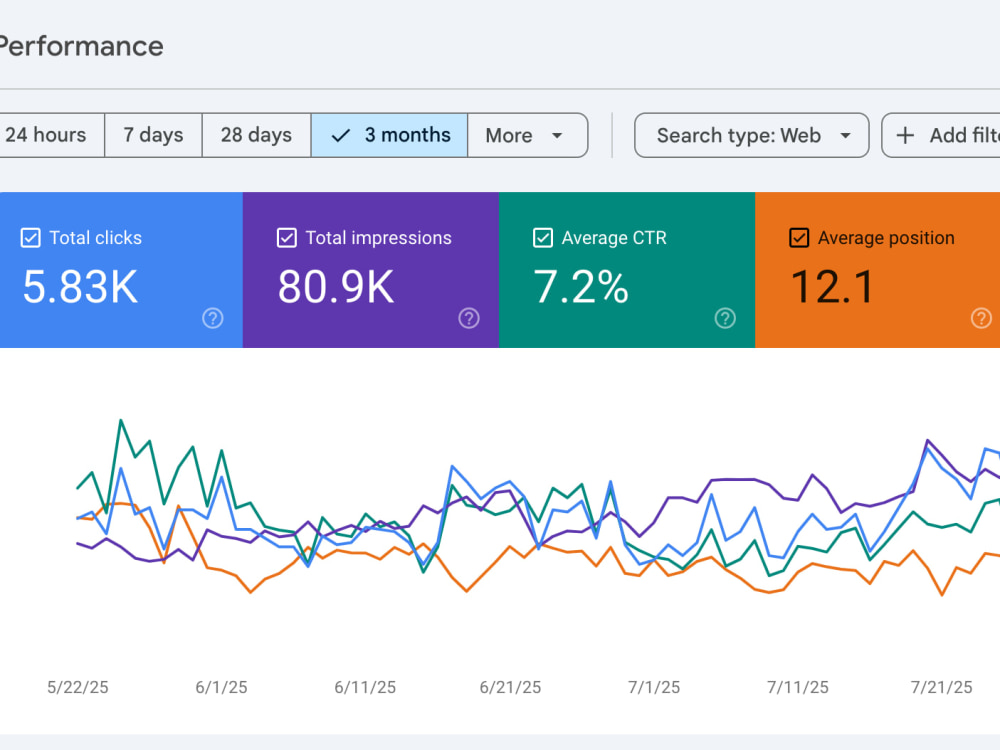Switch to the 28 days range

click(x=256, y=135)
